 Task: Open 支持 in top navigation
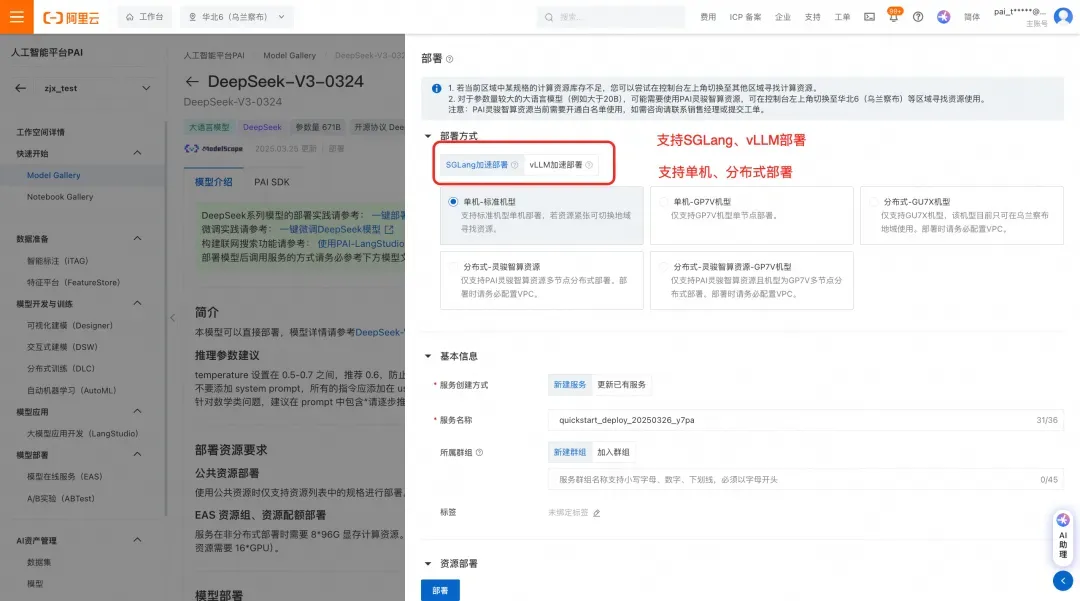(813, 17)
